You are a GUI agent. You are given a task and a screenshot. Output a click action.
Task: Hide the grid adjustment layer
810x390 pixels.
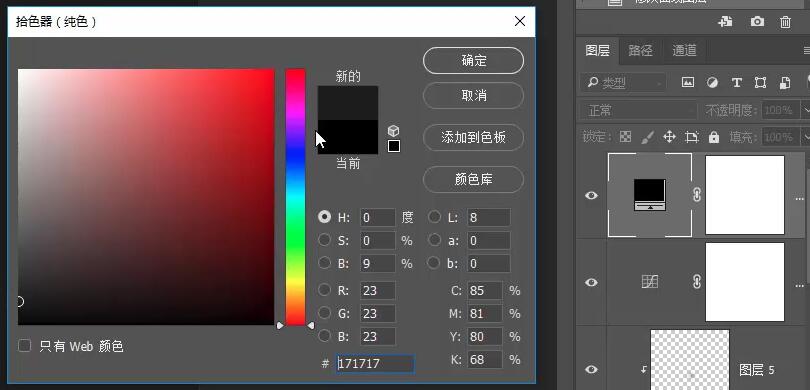(x=591, y=283)
